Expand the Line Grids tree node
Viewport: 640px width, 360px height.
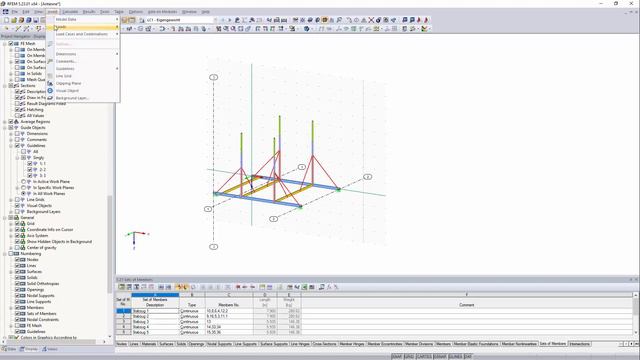pyautogui.click(x=11, y=200)
